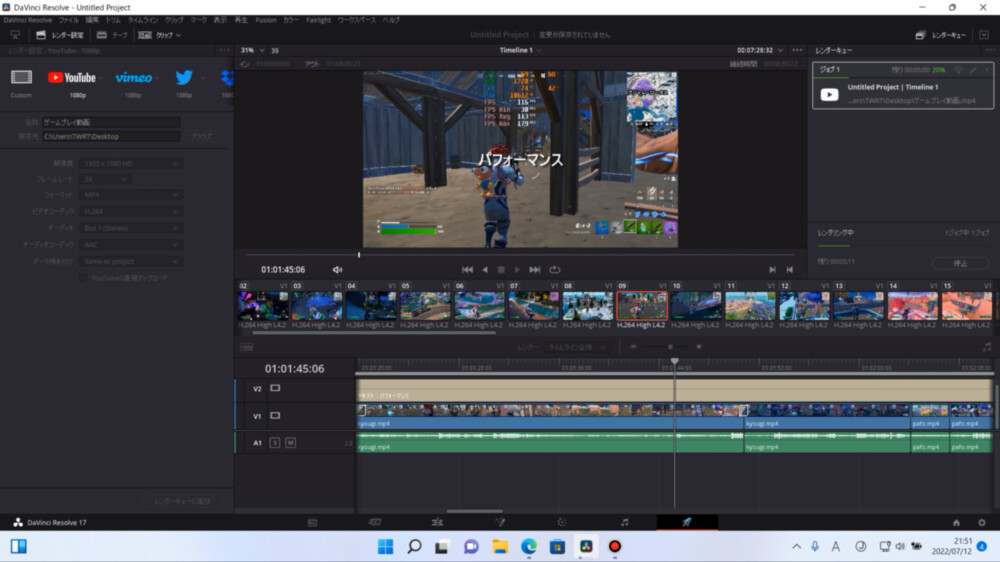Image resolution: width=1000 pixels, height=562 pixels.
Task: Play the timeline forward
Action: 517,270
